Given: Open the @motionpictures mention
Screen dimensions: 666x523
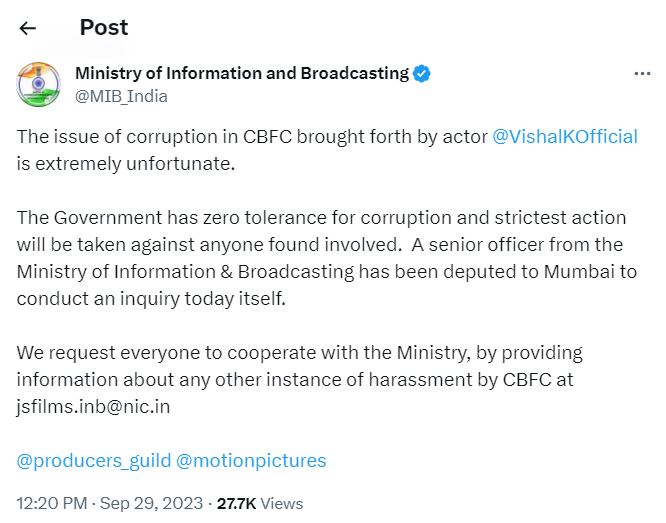Looking at the screenshot, I should click(251, 461).
